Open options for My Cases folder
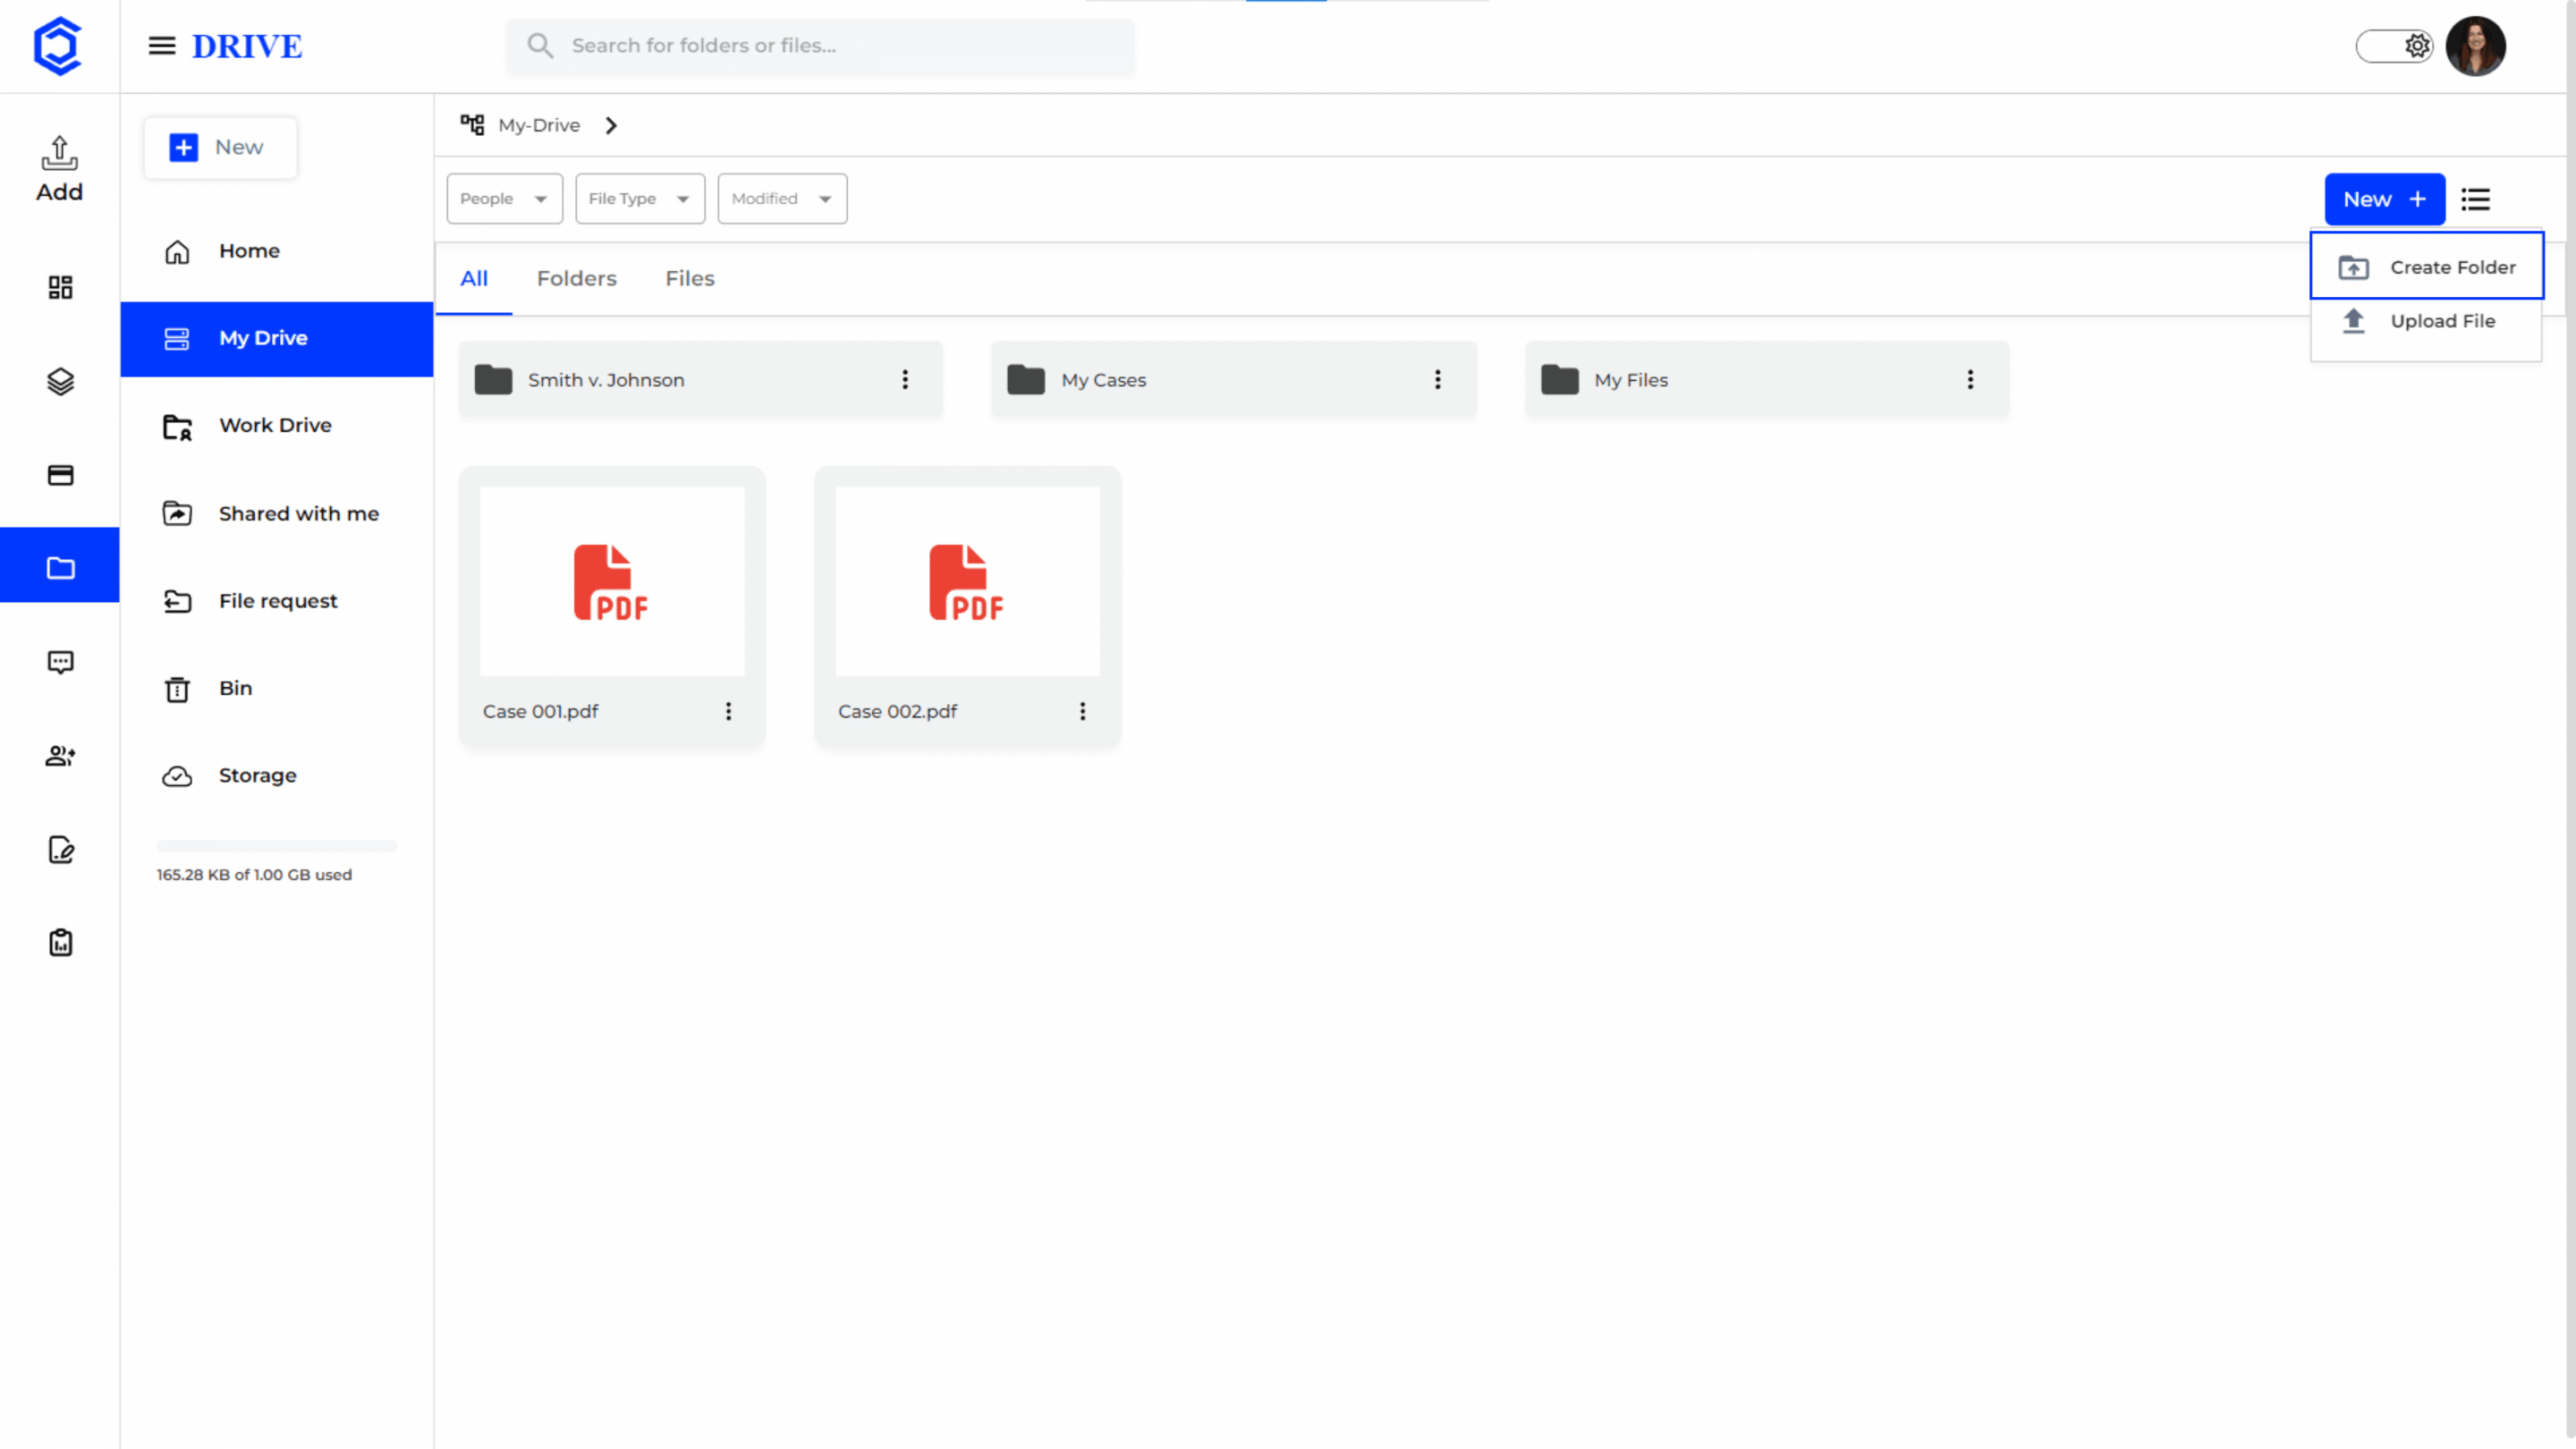This screenshot has width=2576, height=1449. [1437, 380]
